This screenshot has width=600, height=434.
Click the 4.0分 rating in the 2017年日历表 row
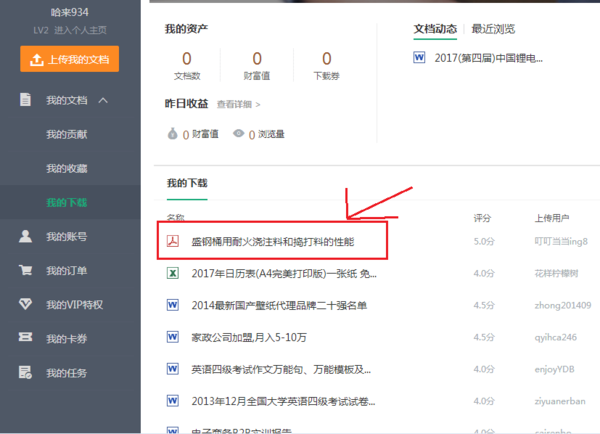click(484, 273)
